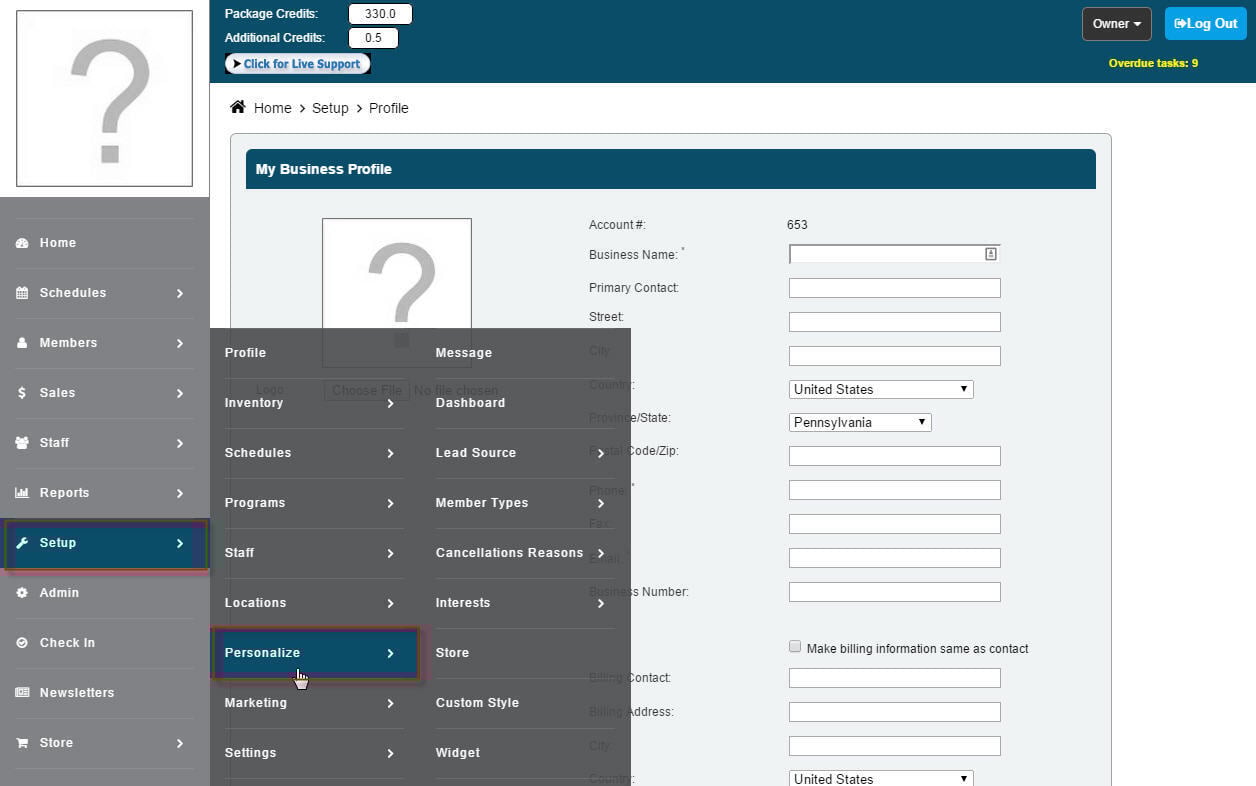
Task: Click the Reports bar chart icon
Action: click(22, 493)
